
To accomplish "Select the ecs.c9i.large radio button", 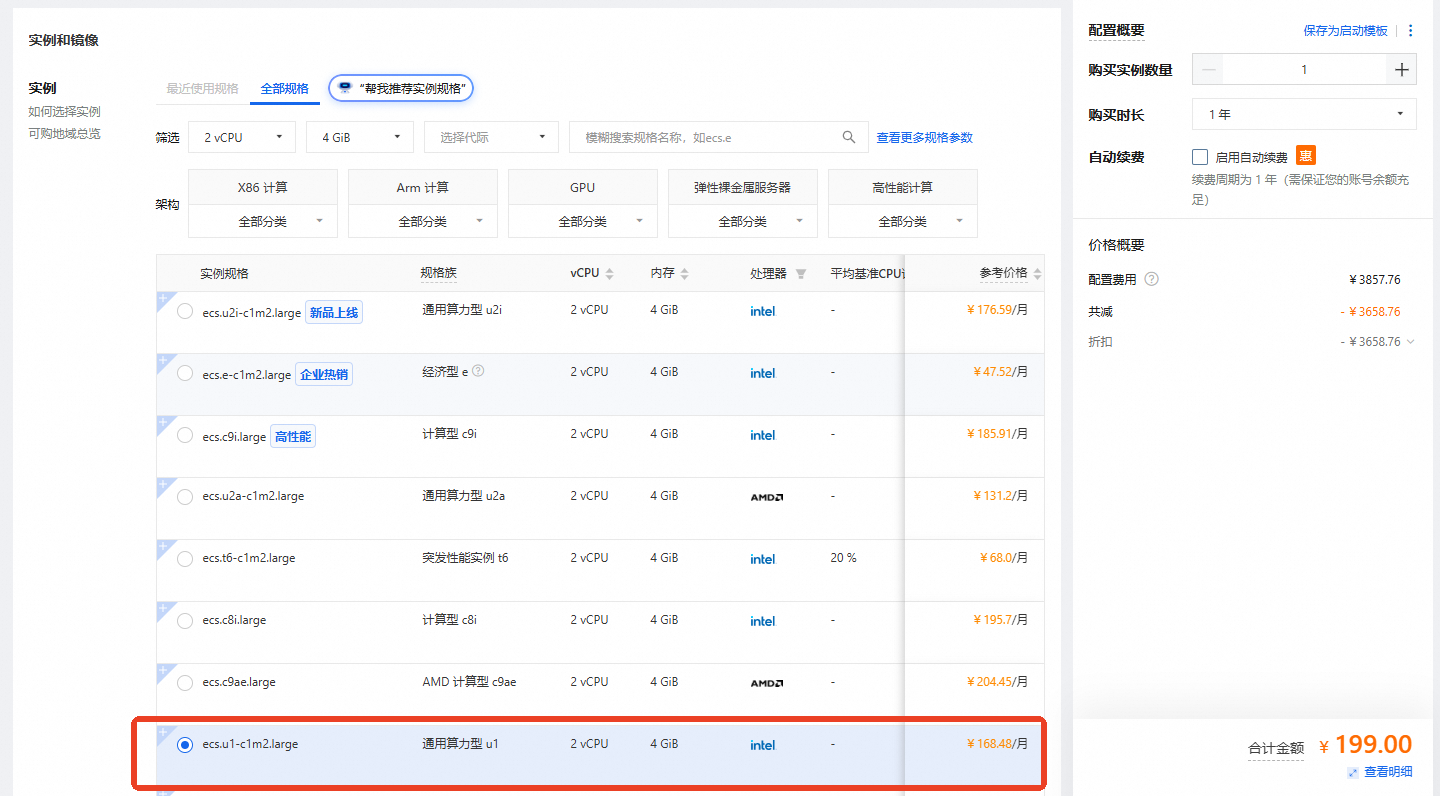I will pos(185,435).
